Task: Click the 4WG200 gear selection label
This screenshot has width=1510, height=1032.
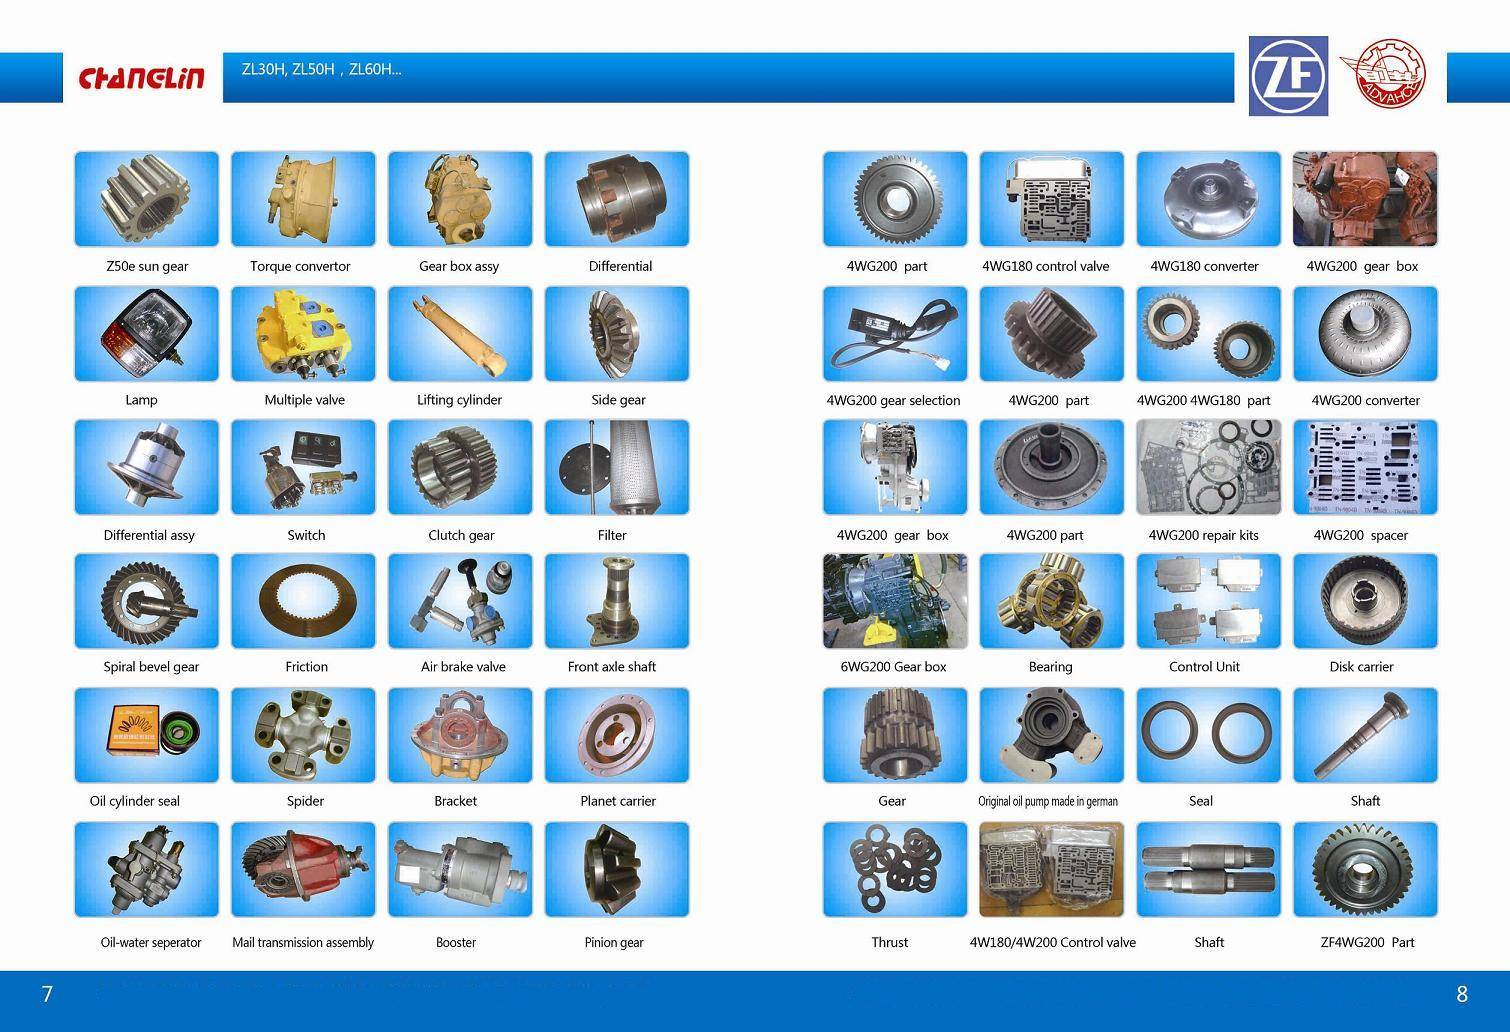Action: pos(893,401)
